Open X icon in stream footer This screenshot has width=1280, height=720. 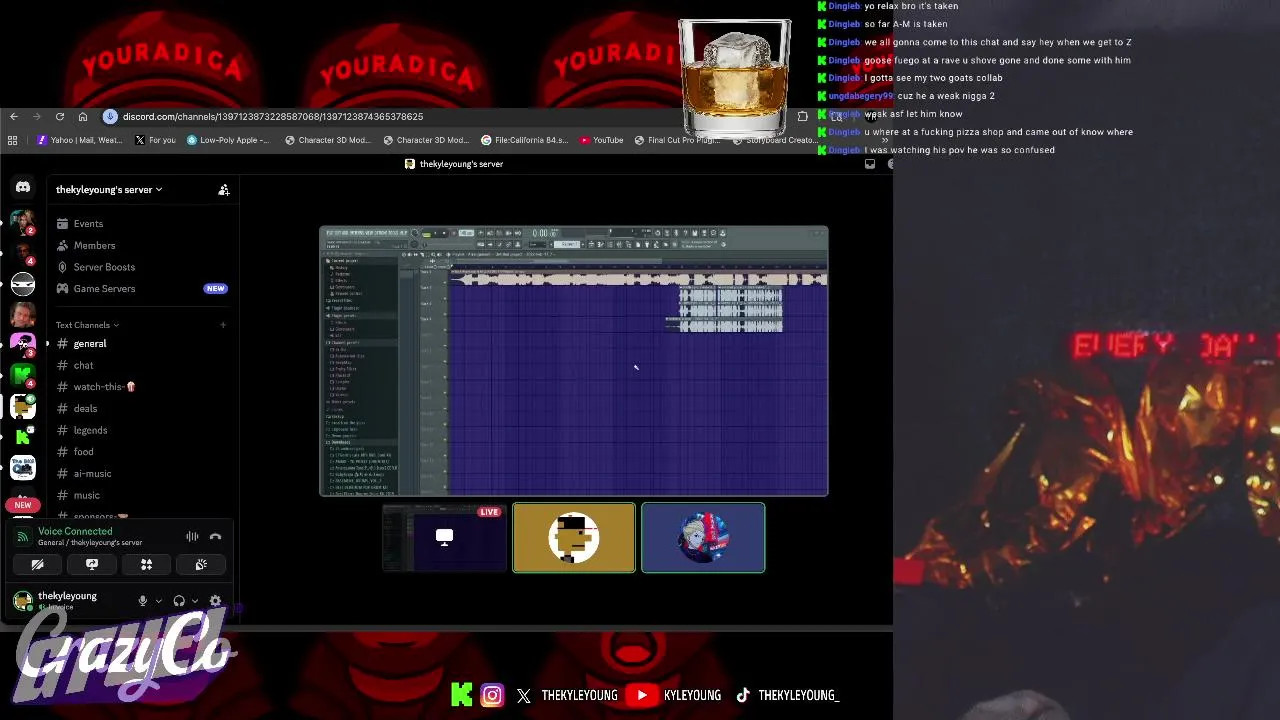[x=524, y=696]
